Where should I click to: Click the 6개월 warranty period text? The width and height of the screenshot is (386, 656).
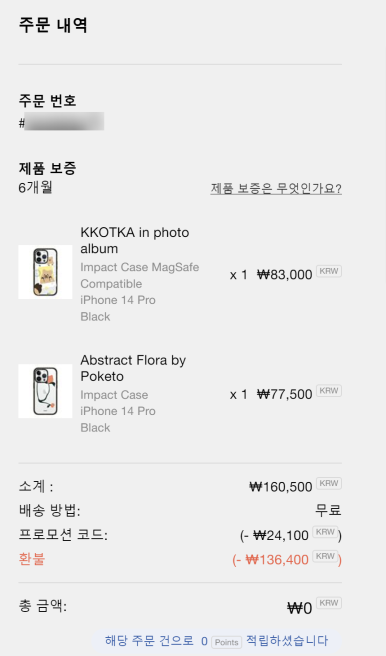tap(35, 187)
